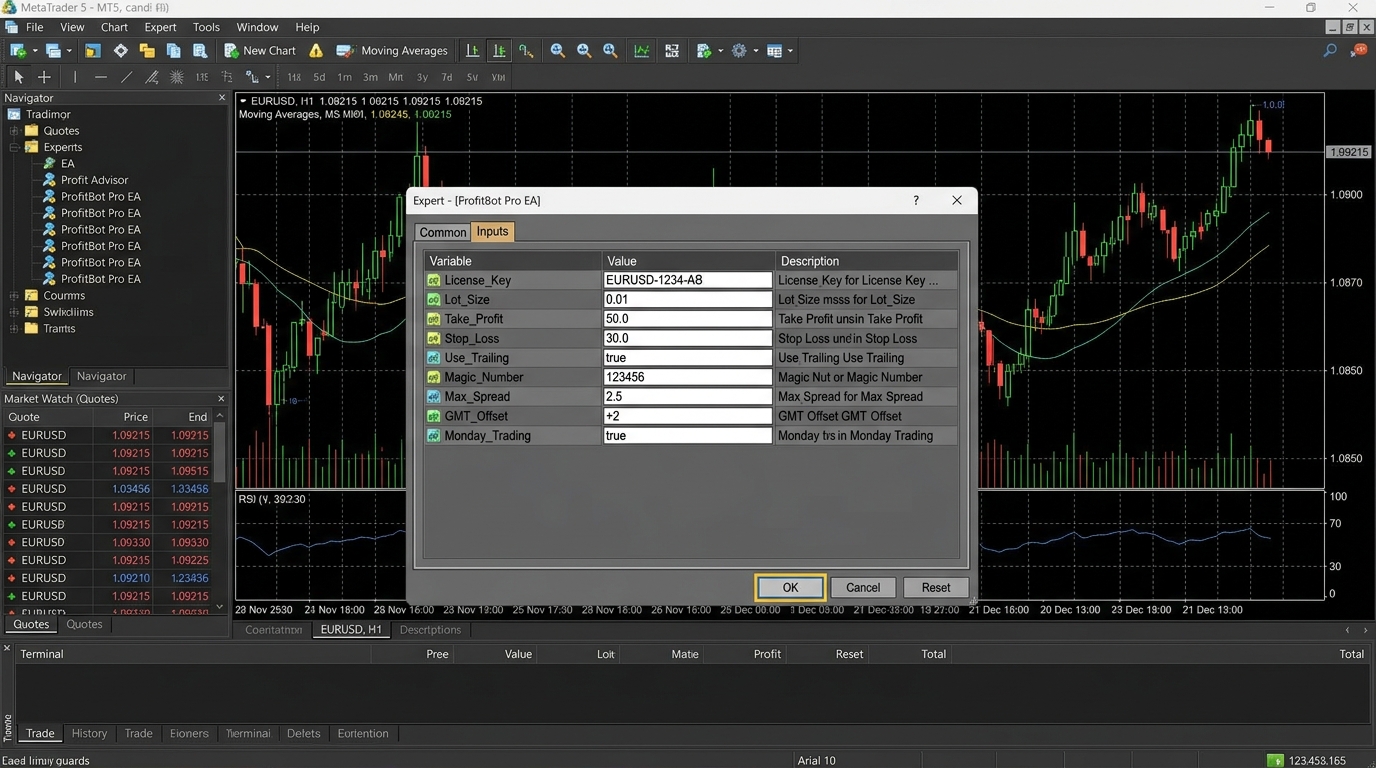The height and width of the screenshot is (768, 1376).
Task: Open the File menu
Action: click(34, 27)
